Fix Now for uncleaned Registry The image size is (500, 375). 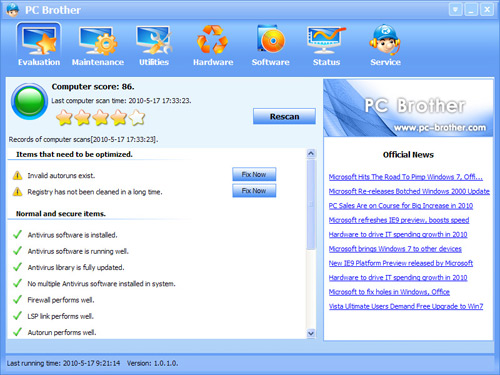click(254, 191)
